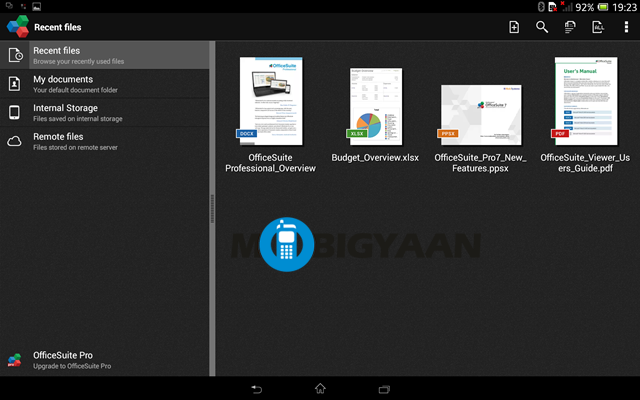Image resolution: width=640 pixels, height=400 pixels.
Task: Open Remote files entry
Action: 104,141
